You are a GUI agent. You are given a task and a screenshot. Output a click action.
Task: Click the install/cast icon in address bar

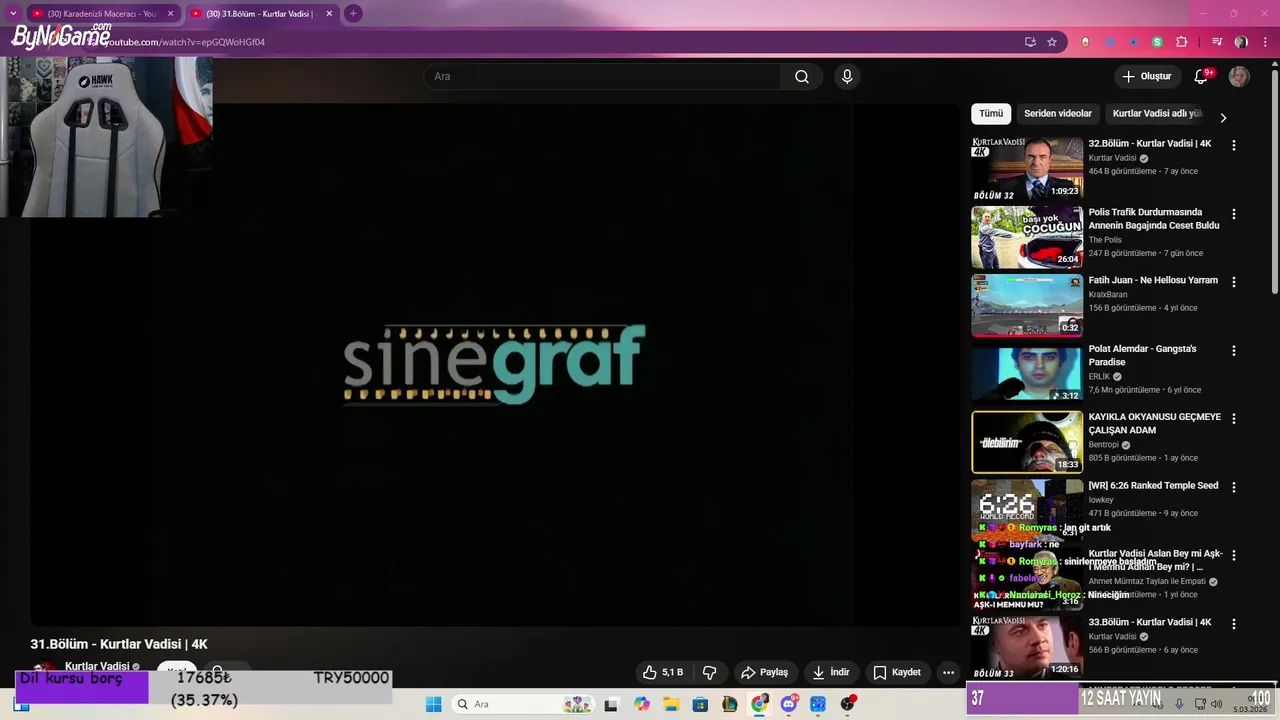click(1030, 42)
